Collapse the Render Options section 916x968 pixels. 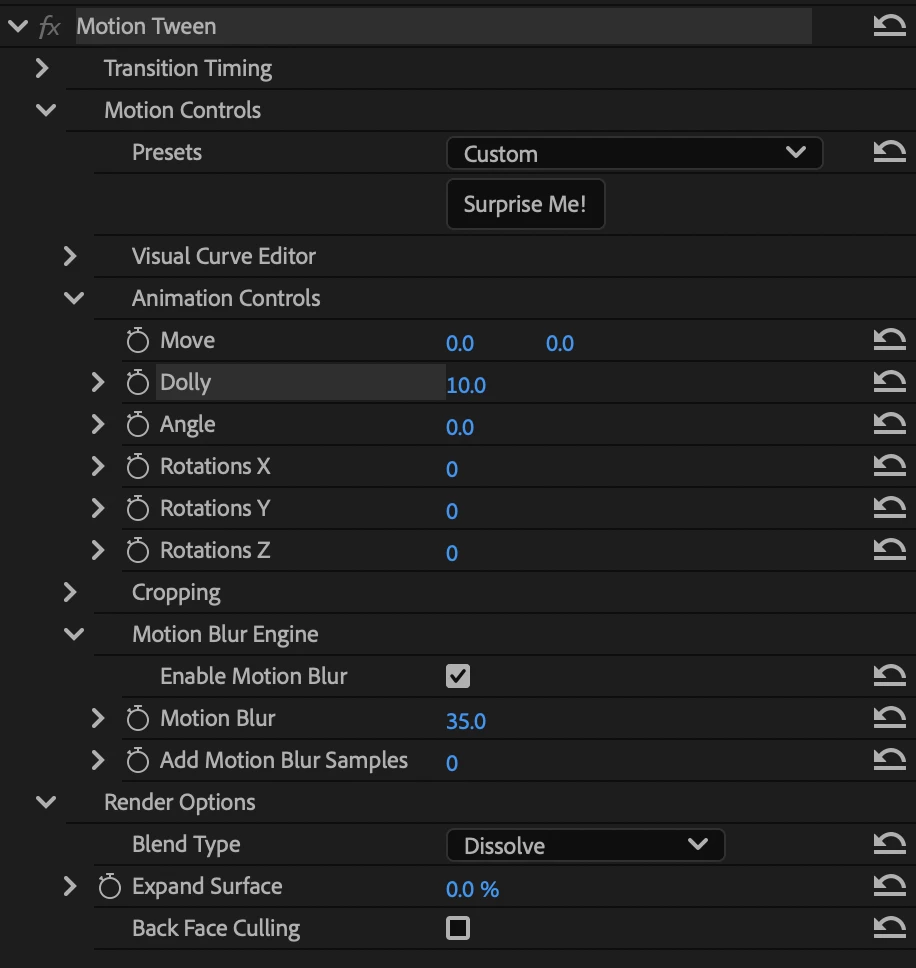coord(46,801)
